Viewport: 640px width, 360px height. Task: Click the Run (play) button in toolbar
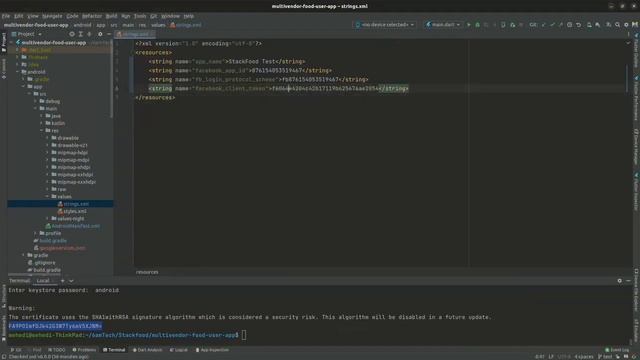pyautogui.click(x=469, y=25)
